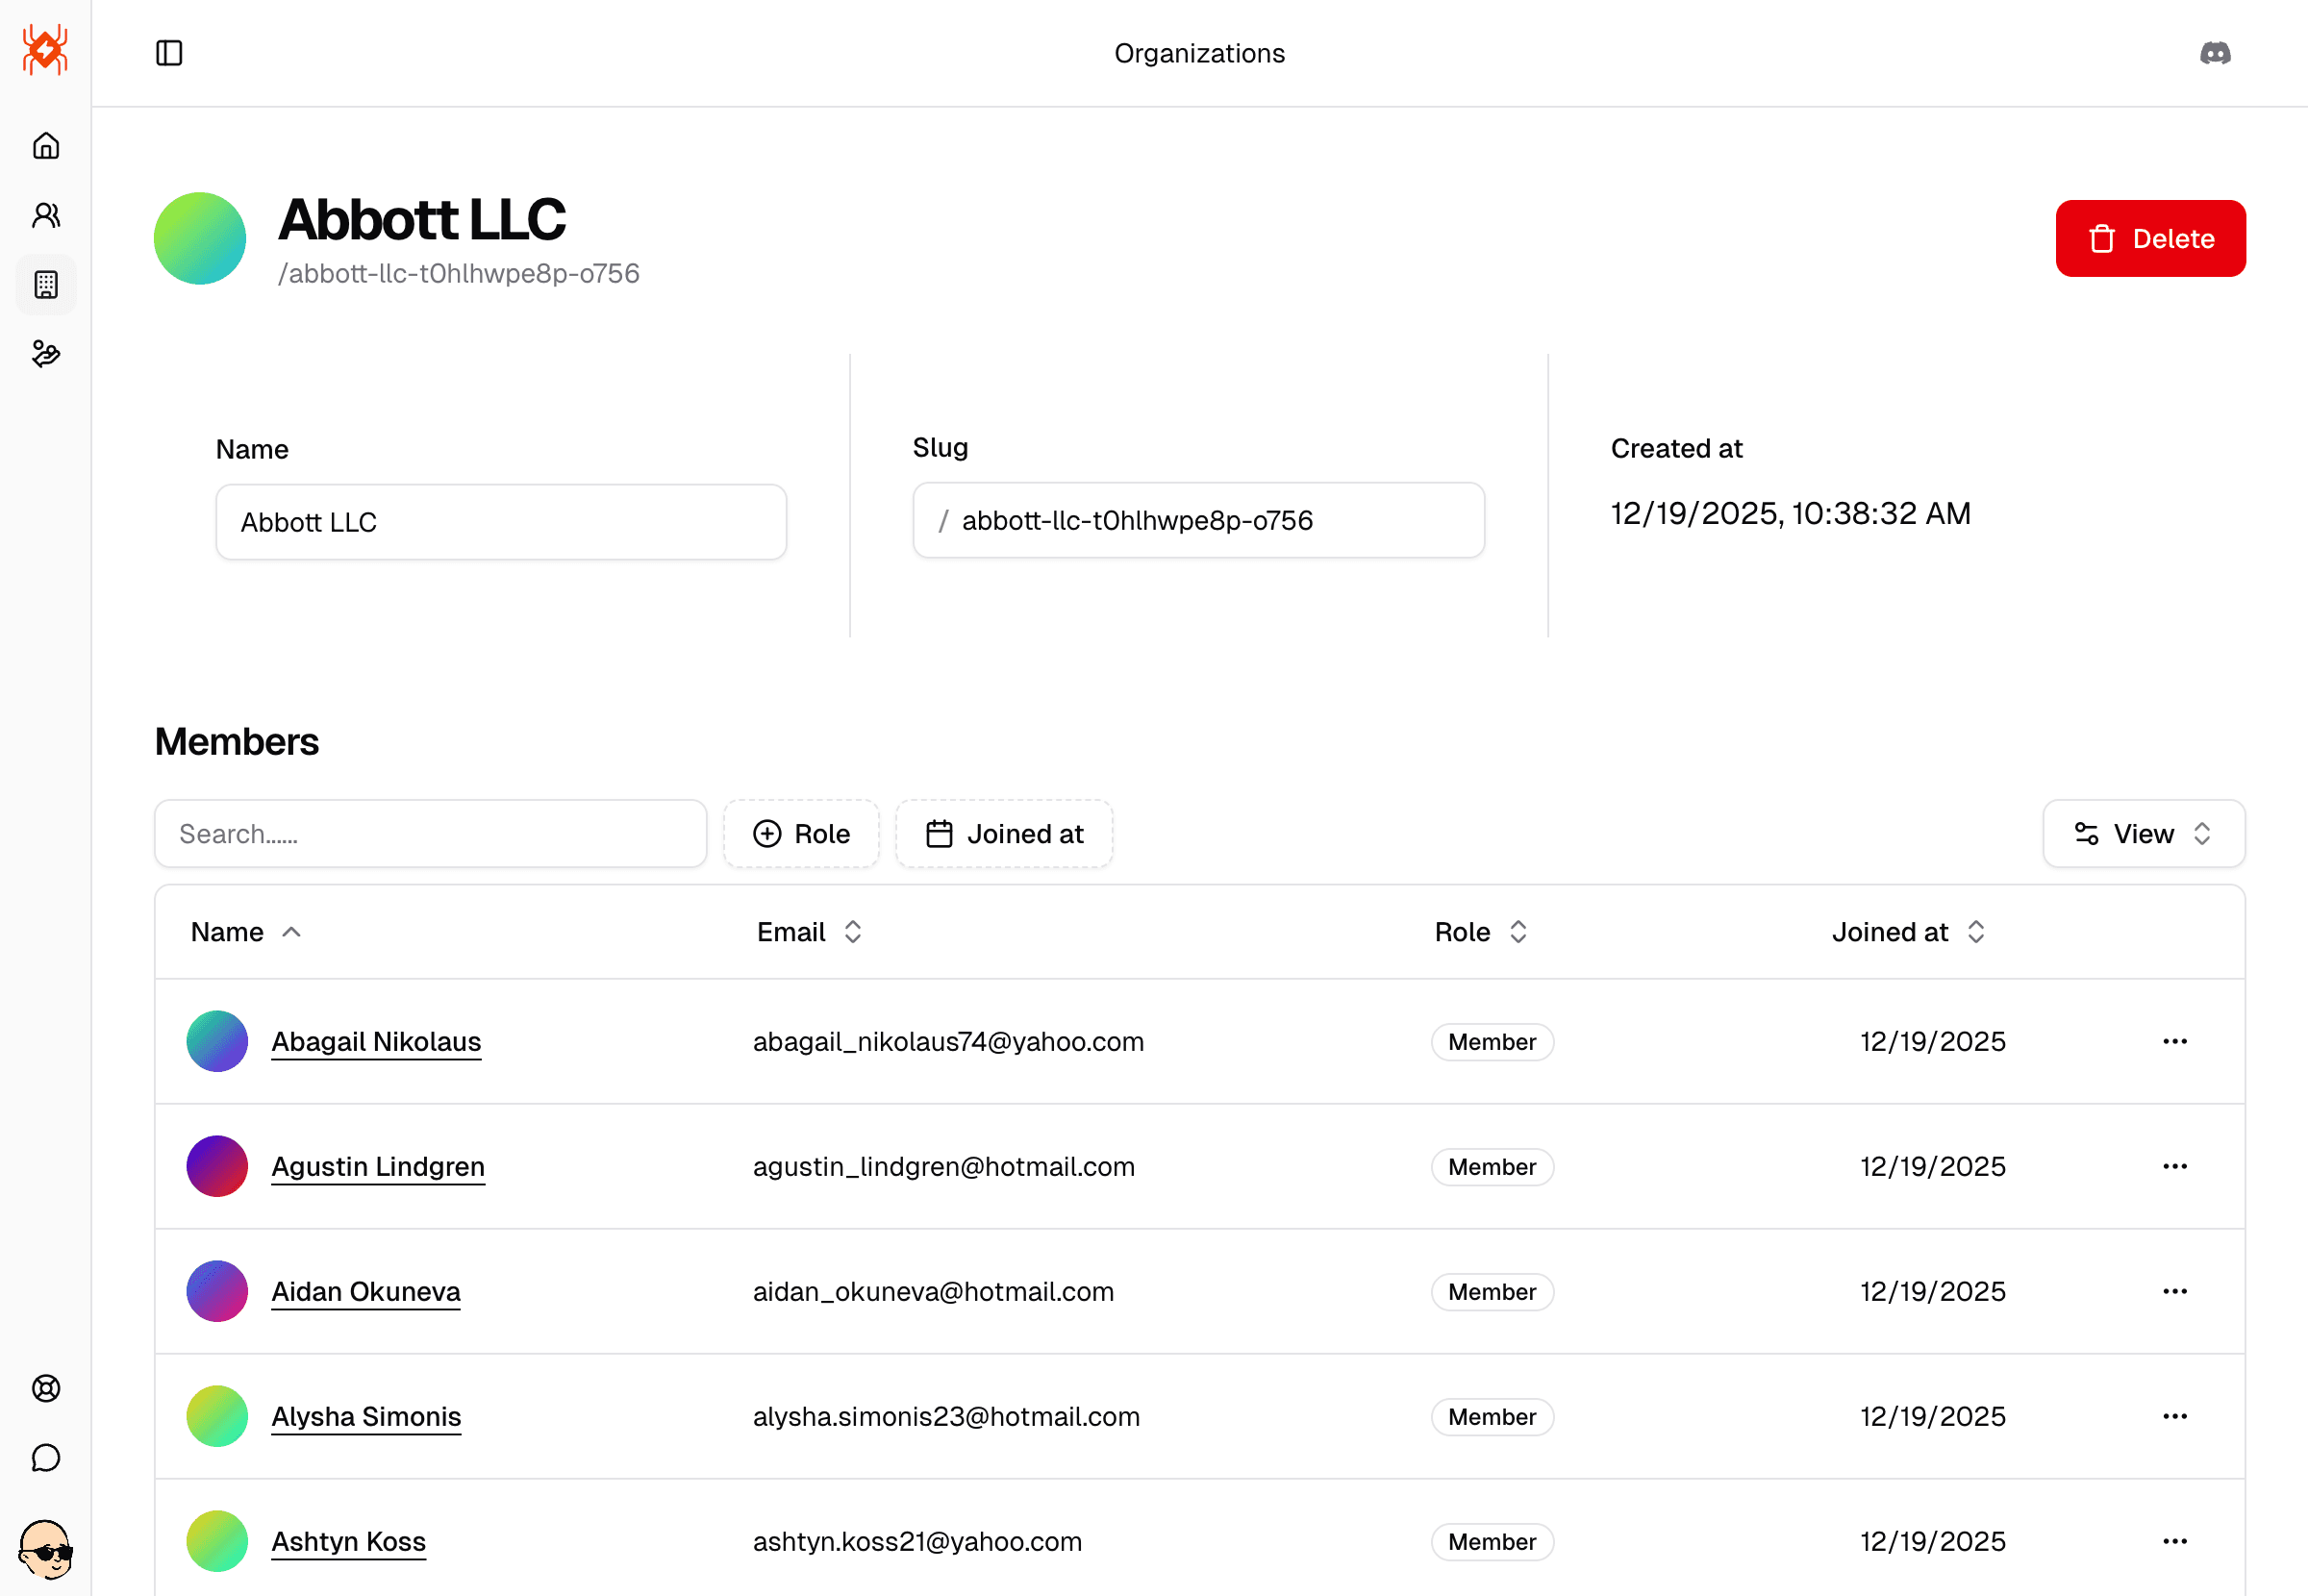Open Abagail Nikolaus profile link
Screen dimensions: 2308x1596
click(376, 1042)
